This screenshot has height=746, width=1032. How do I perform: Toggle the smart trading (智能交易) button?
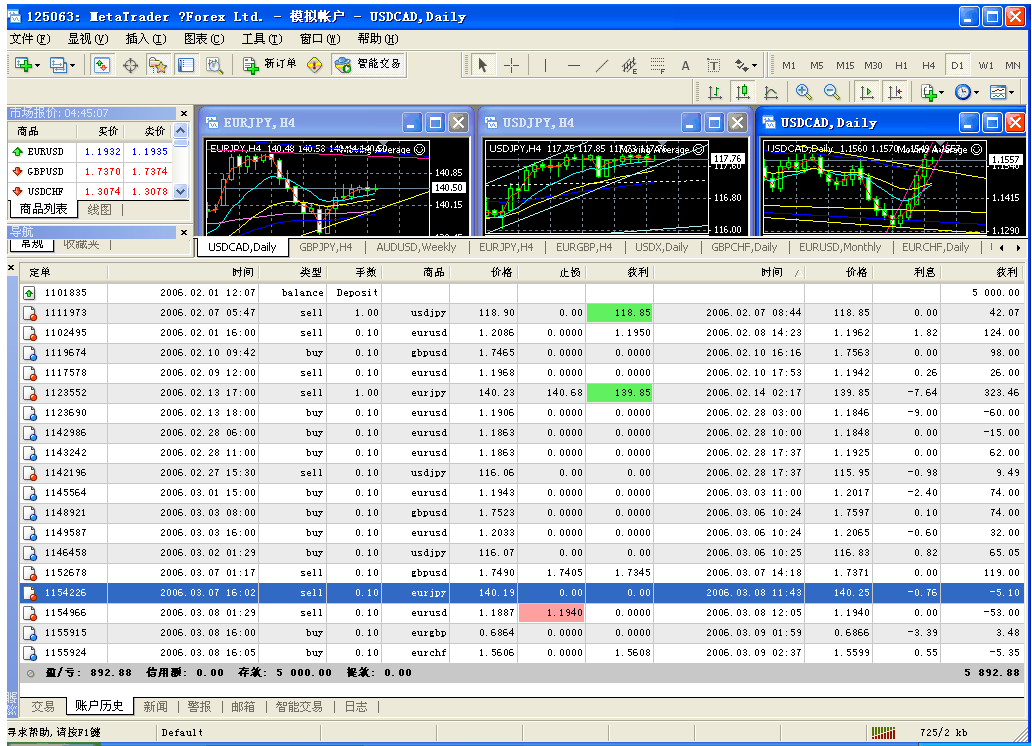(x=368, y=64)
